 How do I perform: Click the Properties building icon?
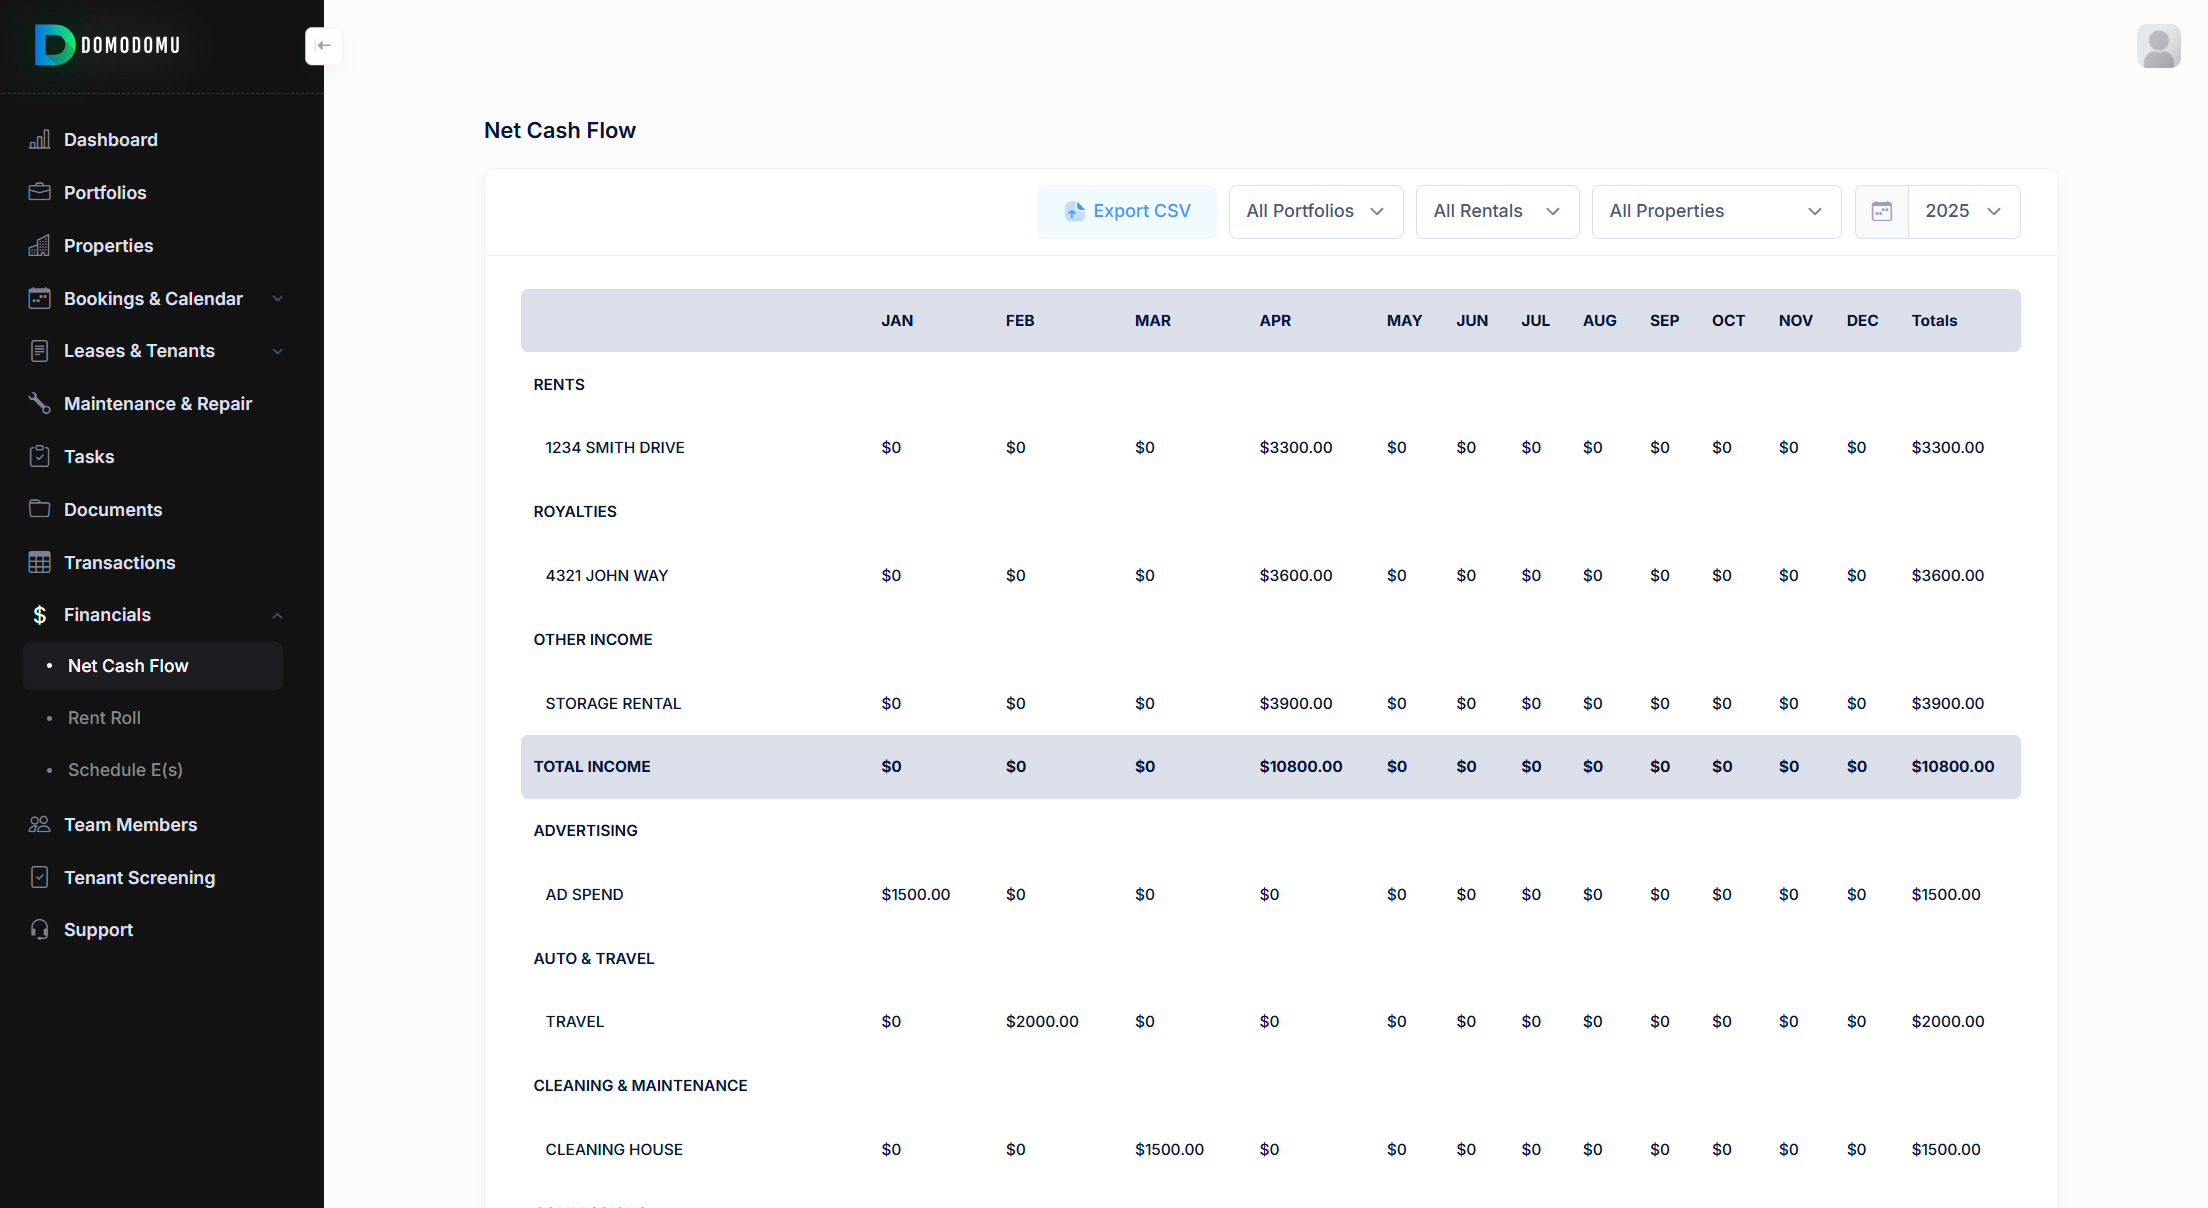click(39, 246)
